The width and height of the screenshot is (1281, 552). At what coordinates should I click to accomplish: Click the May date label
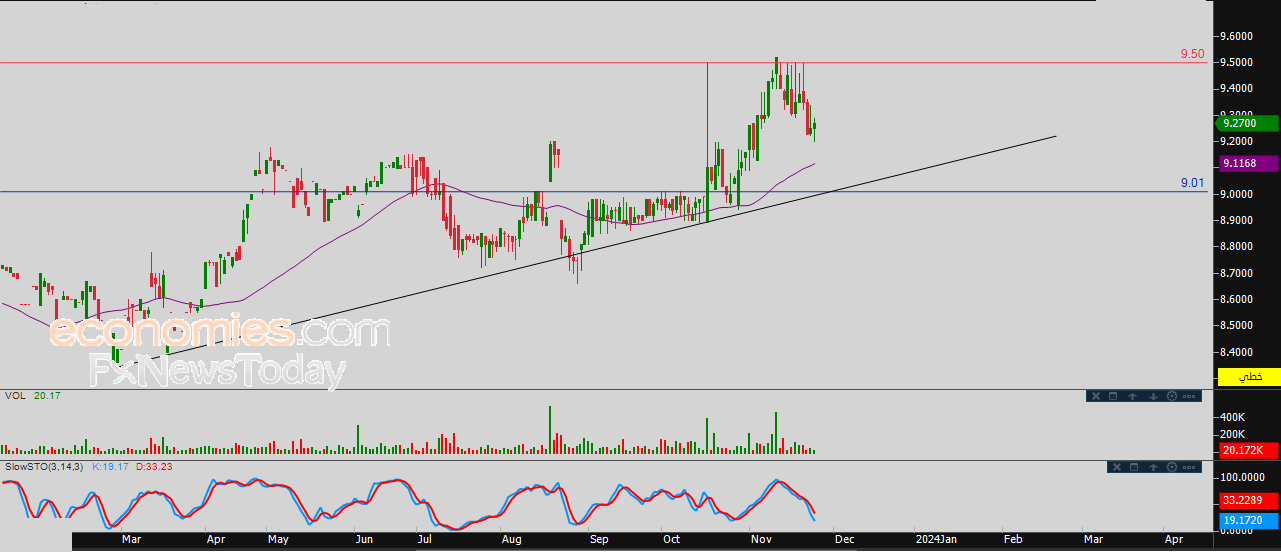click(278, 539)
